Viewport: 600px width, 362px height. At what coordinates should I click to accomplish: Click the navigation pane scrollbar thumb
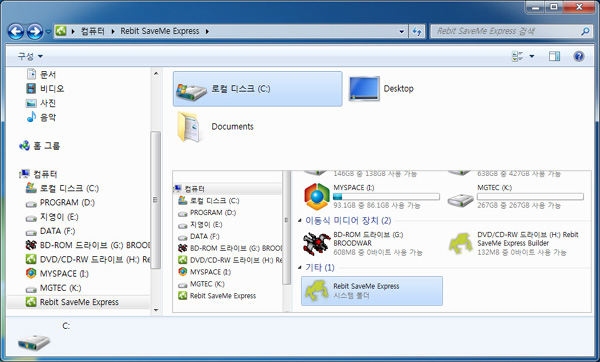(155, 200)
